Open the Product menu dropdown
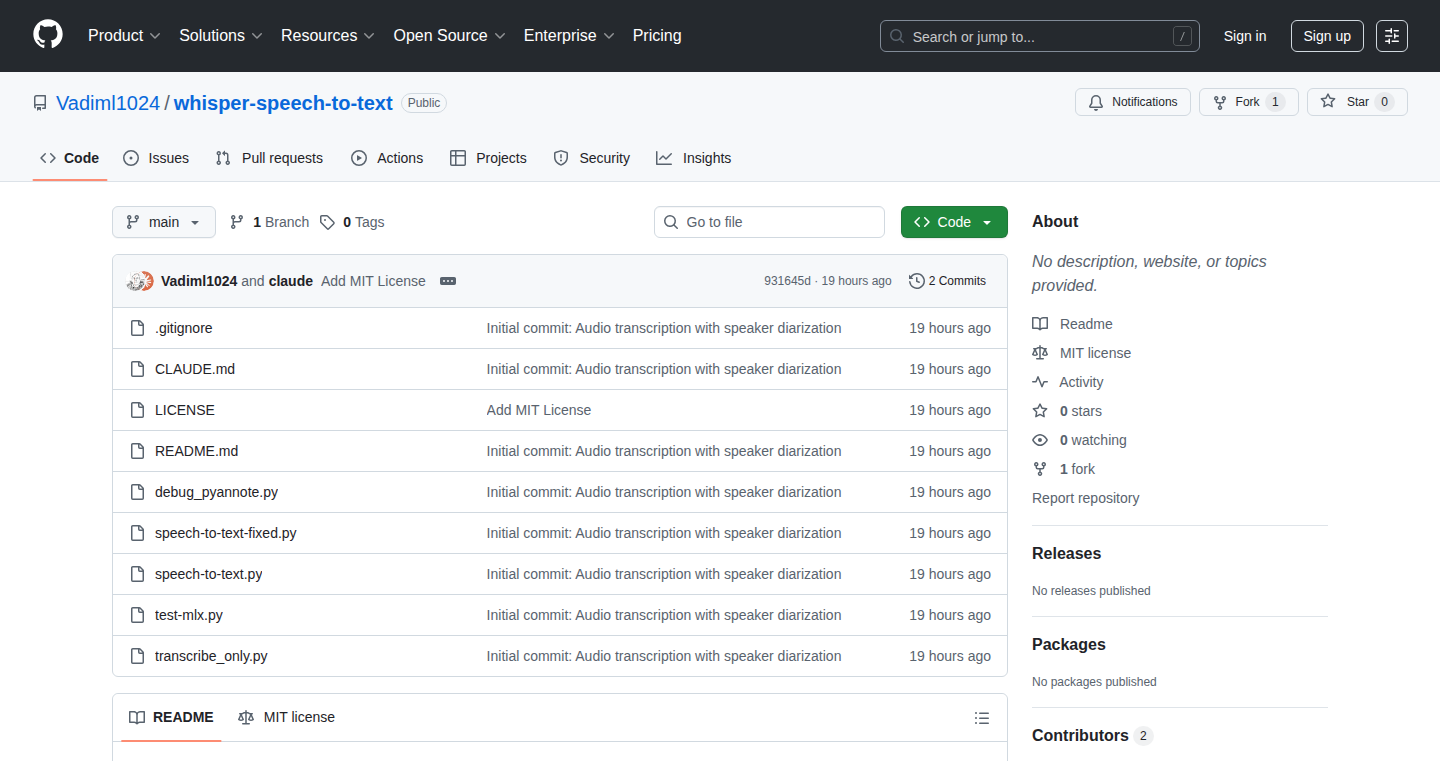Screen dimensions: 1440x761 coord(124,36)
